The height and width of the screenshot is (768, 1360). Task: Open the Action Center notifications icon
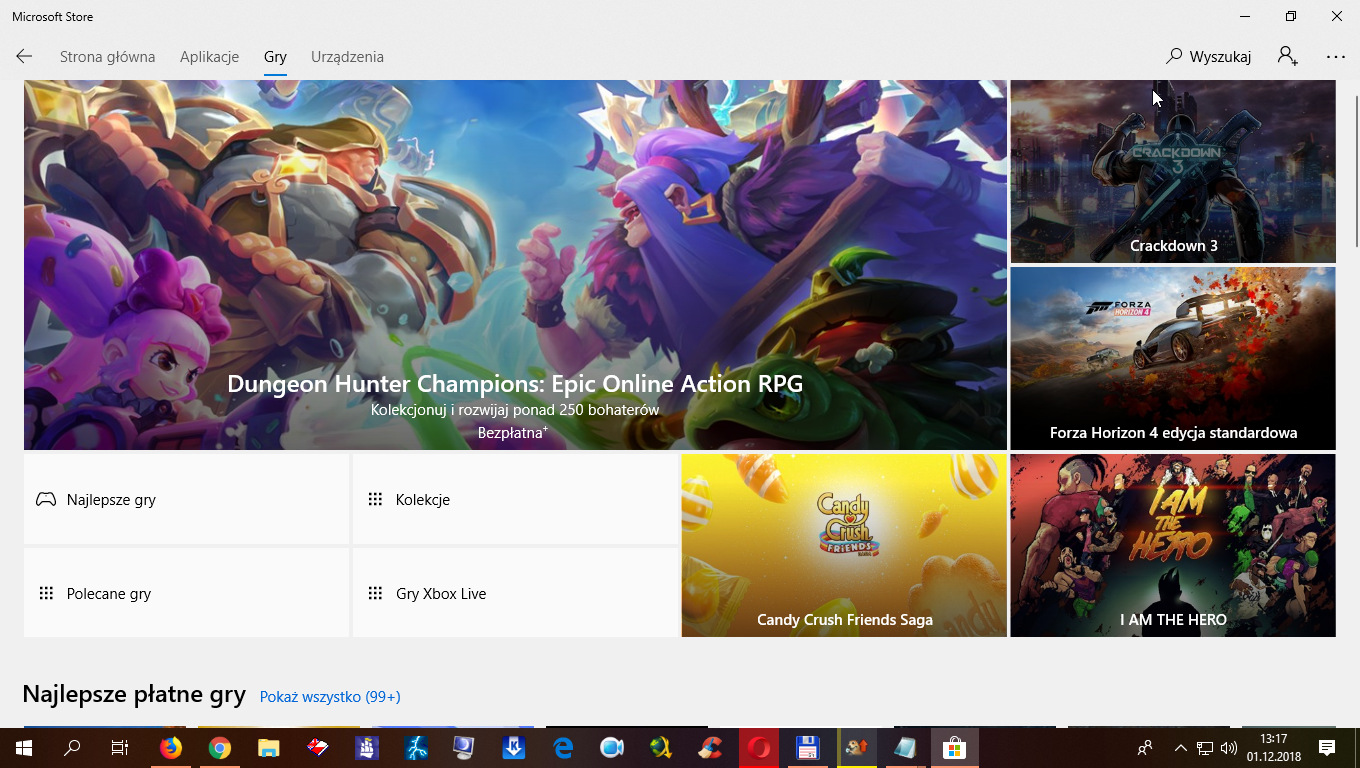pos(1327,747)
